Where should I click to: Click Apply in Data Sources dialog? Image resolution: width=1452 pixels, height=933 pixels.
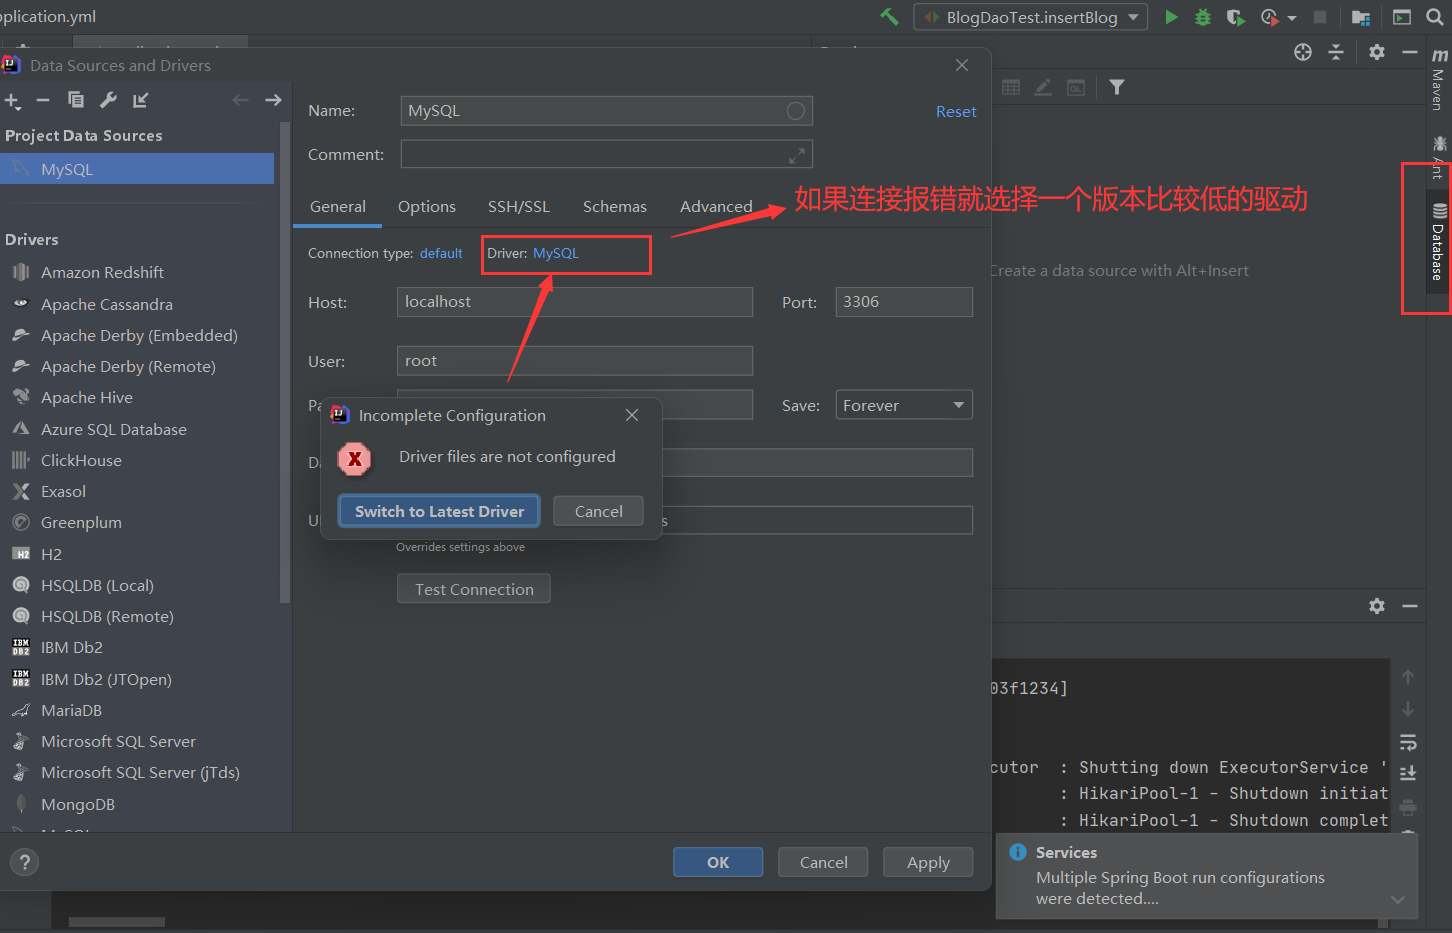click(x=928, y=862)
